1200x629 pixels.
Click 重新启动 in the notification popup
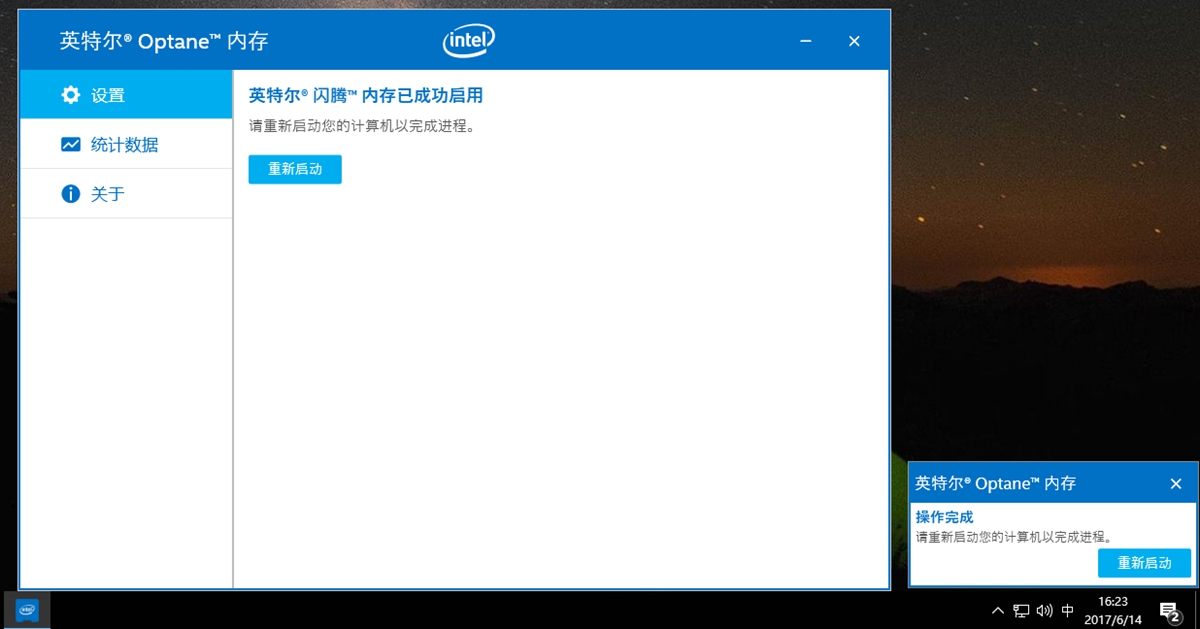click(1144, 563)
